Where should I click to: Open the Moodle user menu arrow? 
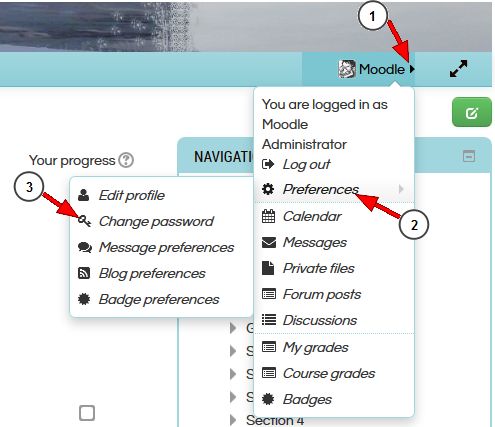412,69
